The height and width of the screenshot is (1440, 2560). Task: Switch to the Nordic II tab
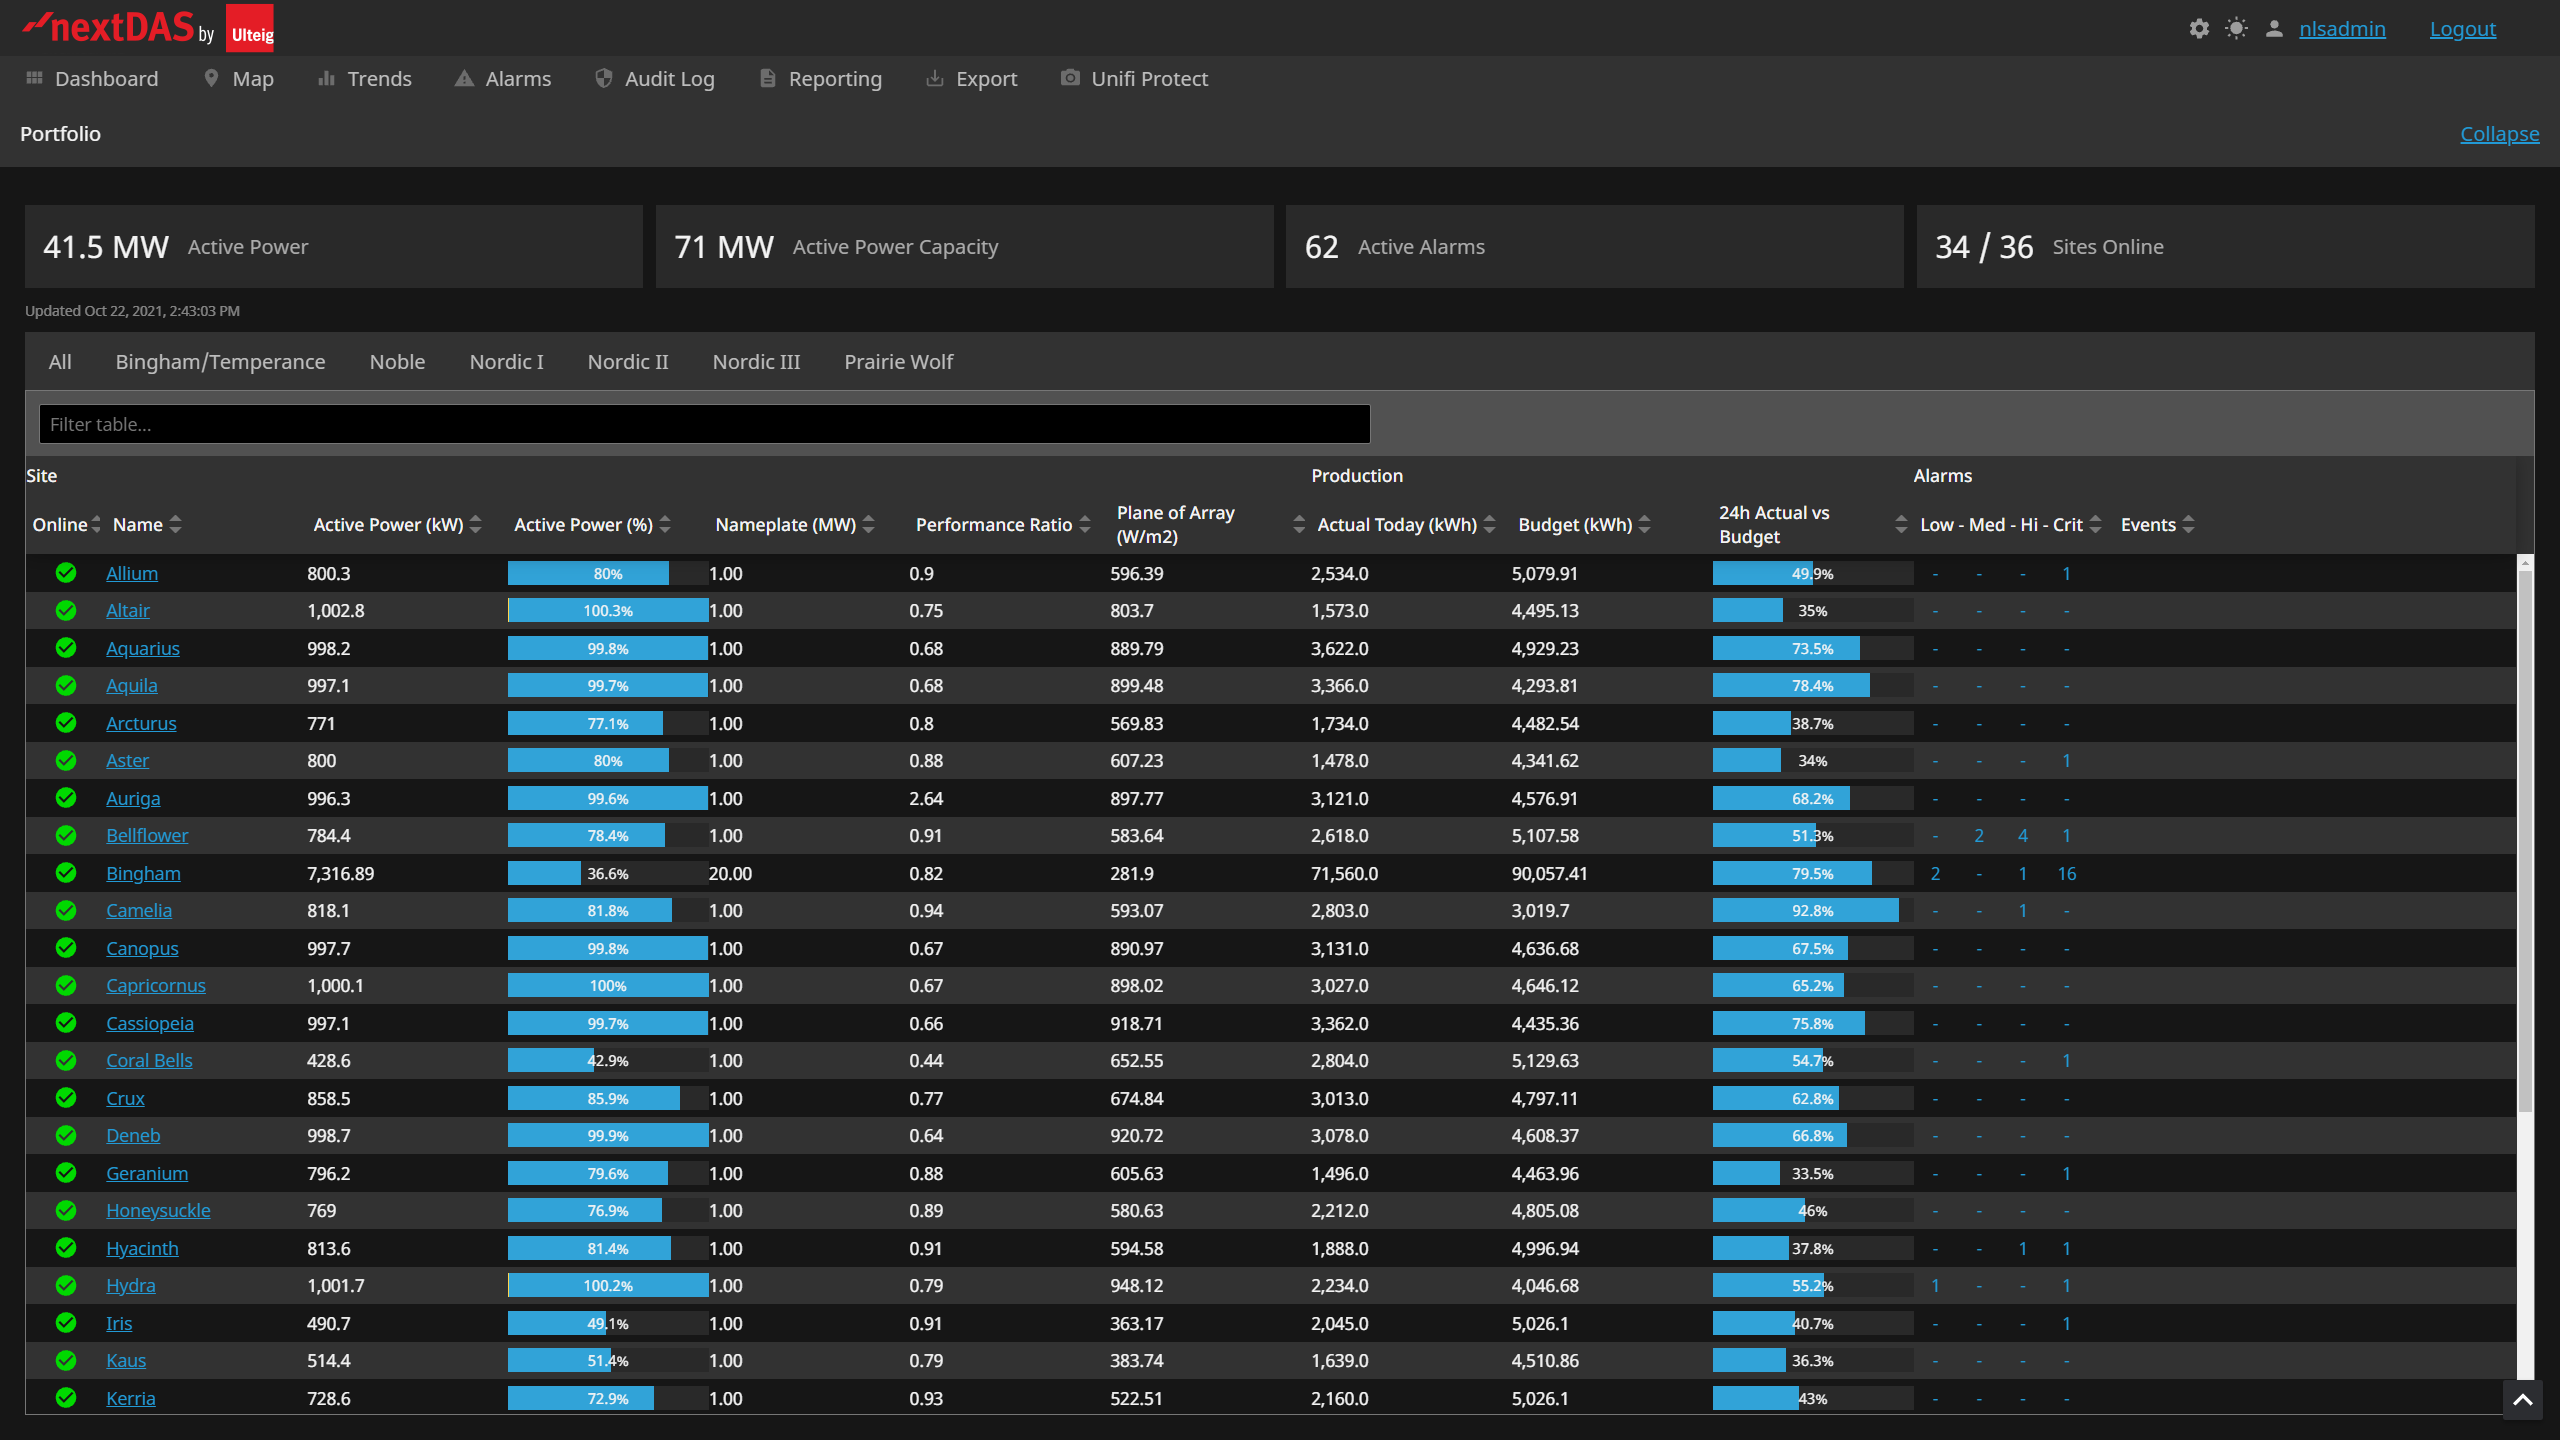tap(628, 362)
